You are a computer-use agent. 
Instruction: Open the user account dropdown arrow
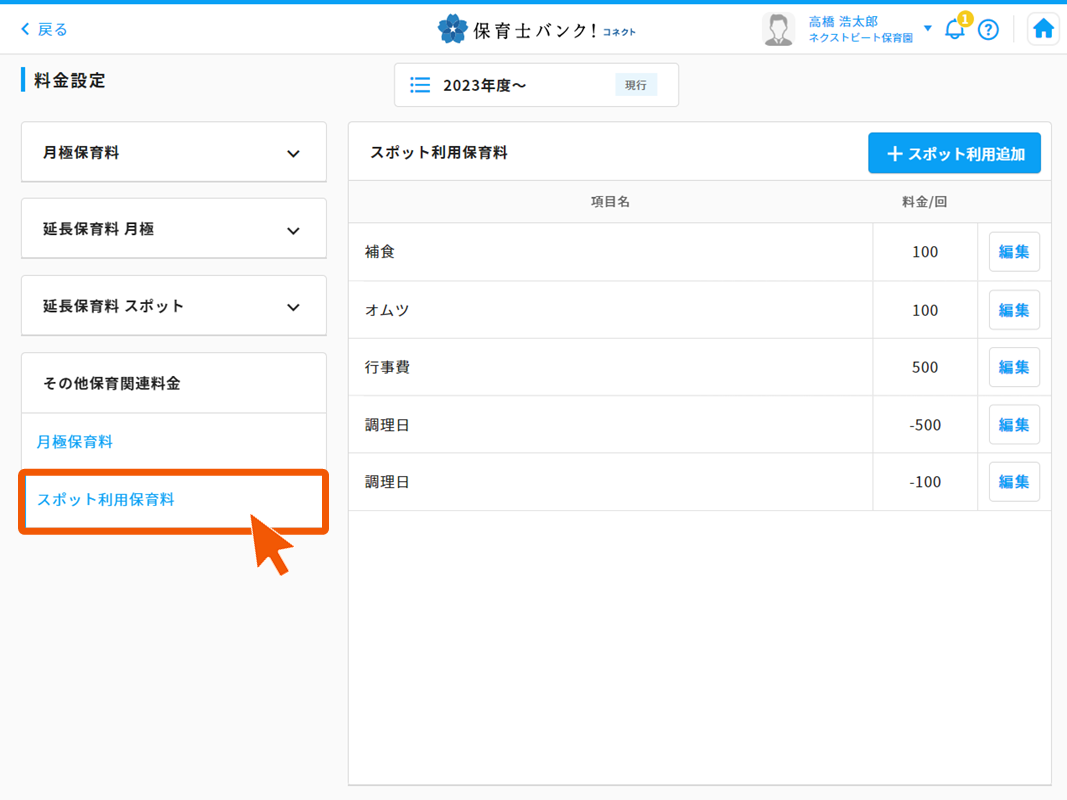(928, 28)
